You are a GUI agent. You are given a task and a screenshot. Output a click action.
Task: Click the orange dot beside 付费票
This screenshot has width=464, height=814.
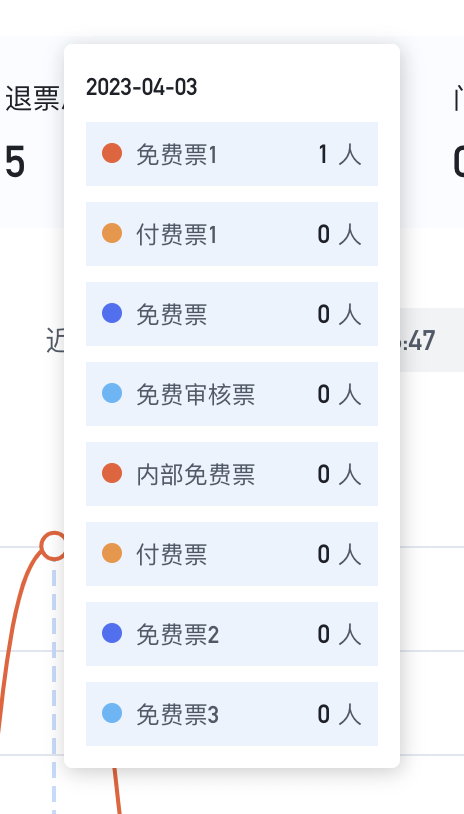click(x=112, y=553)
